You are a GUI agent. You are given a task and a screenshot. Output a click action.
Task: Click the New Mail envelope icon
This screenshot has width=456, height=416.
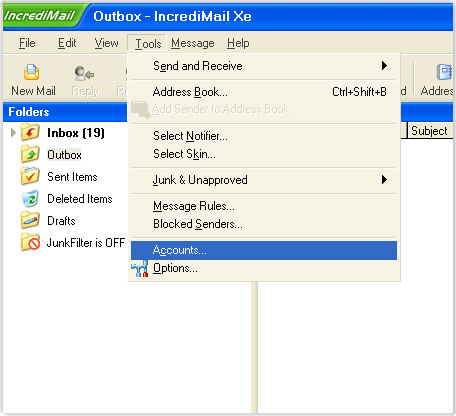coord(31,72)
